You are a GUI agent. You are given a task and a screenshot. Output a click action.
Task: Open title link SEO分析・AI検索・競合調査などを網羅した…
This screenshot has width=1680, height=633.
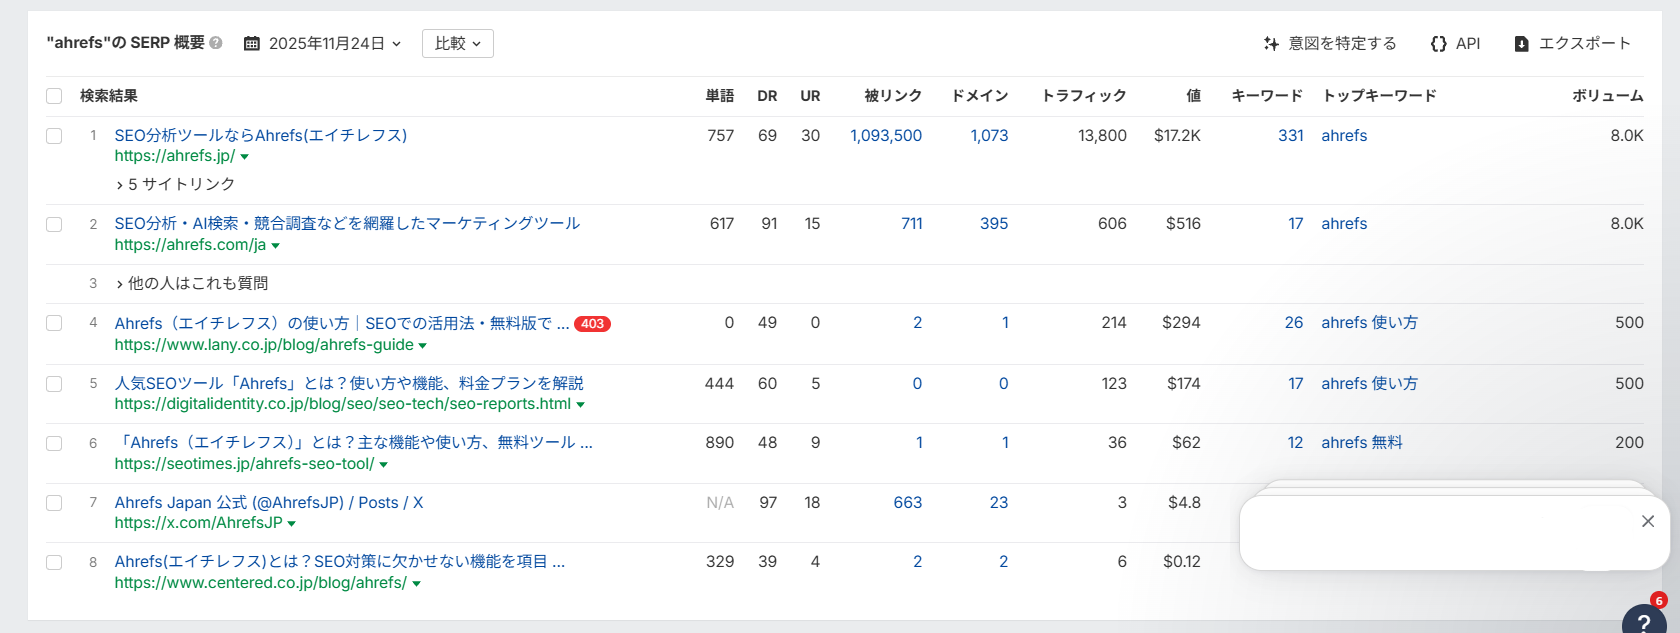pos(347,223)
